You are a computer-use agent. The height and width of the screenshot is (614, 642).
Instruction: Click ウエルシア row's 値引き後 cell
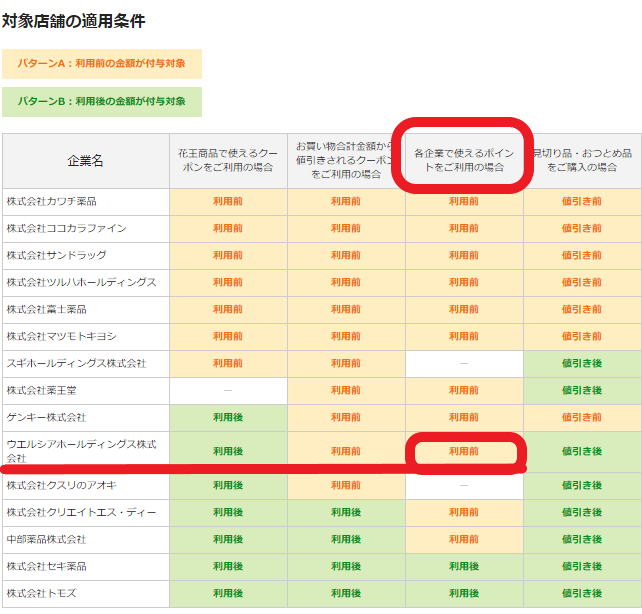click(x=582, y=451)
